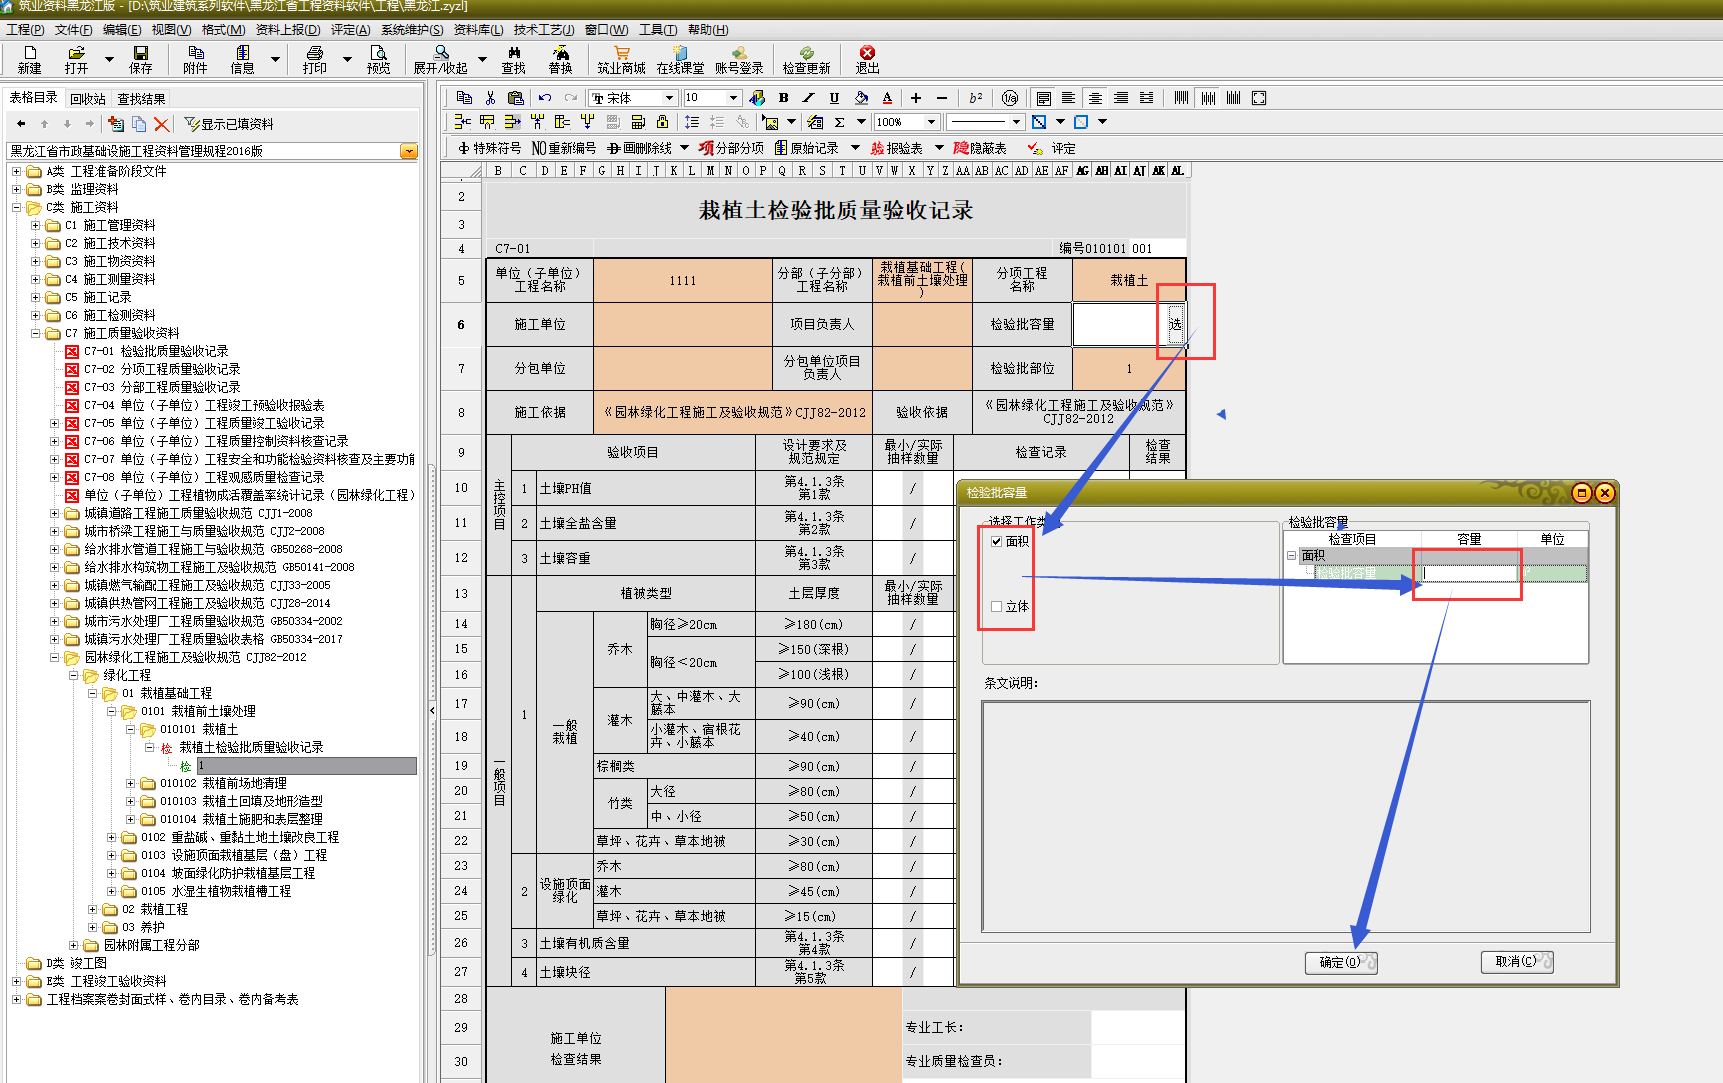This screenshot has width=1723, height=1083.
Task: Open 筑业商城 shopping cart icon
Action: (621, 60)
